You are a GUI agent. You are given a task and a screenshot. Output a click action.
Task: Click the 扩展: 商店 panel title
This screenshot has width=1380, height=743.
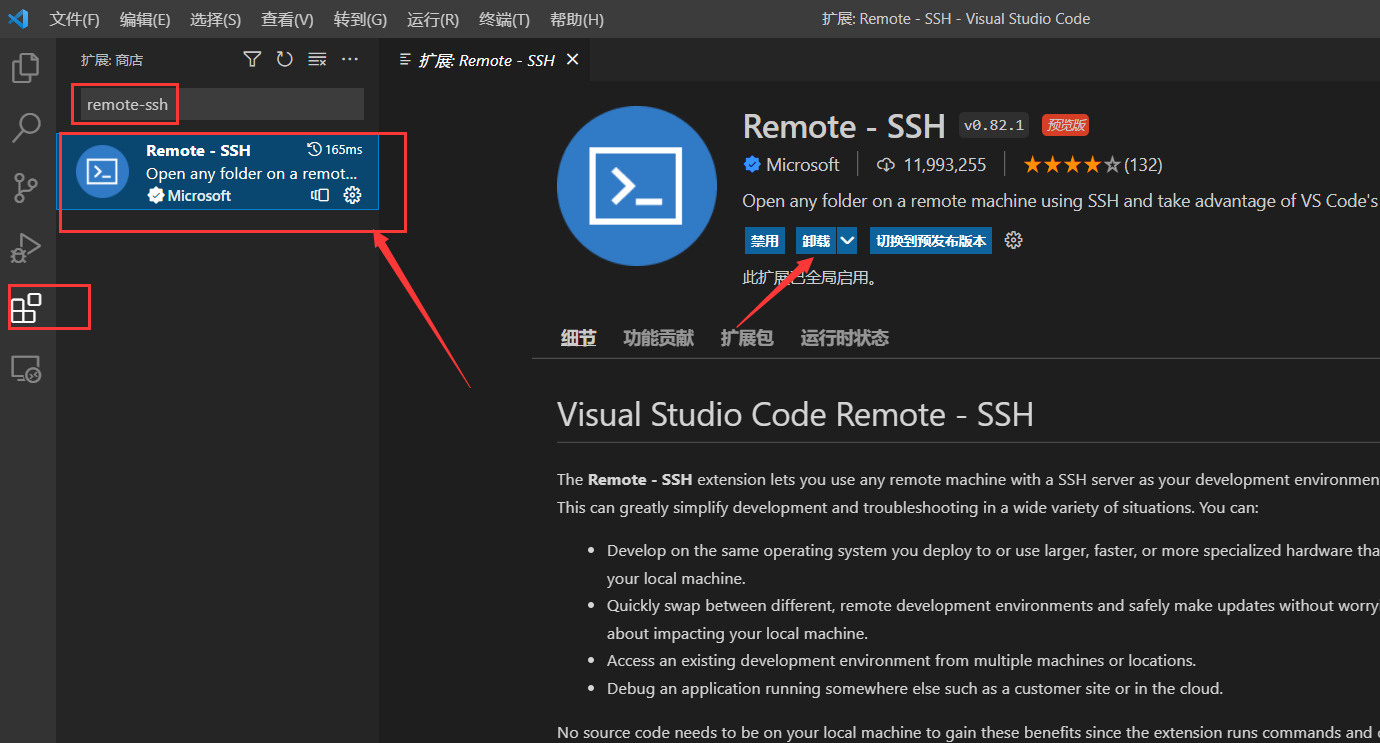coord(112,60)
